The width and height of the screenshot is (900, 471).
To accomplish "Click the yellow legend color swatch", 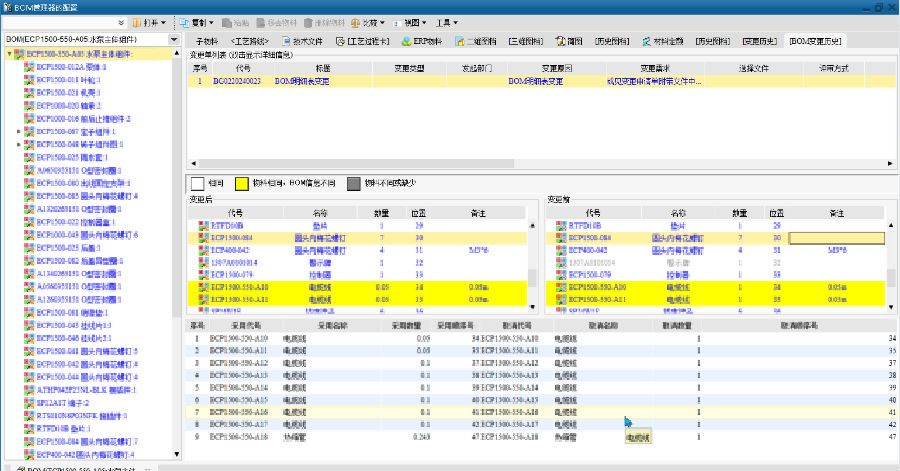I will tap(241, 184).
